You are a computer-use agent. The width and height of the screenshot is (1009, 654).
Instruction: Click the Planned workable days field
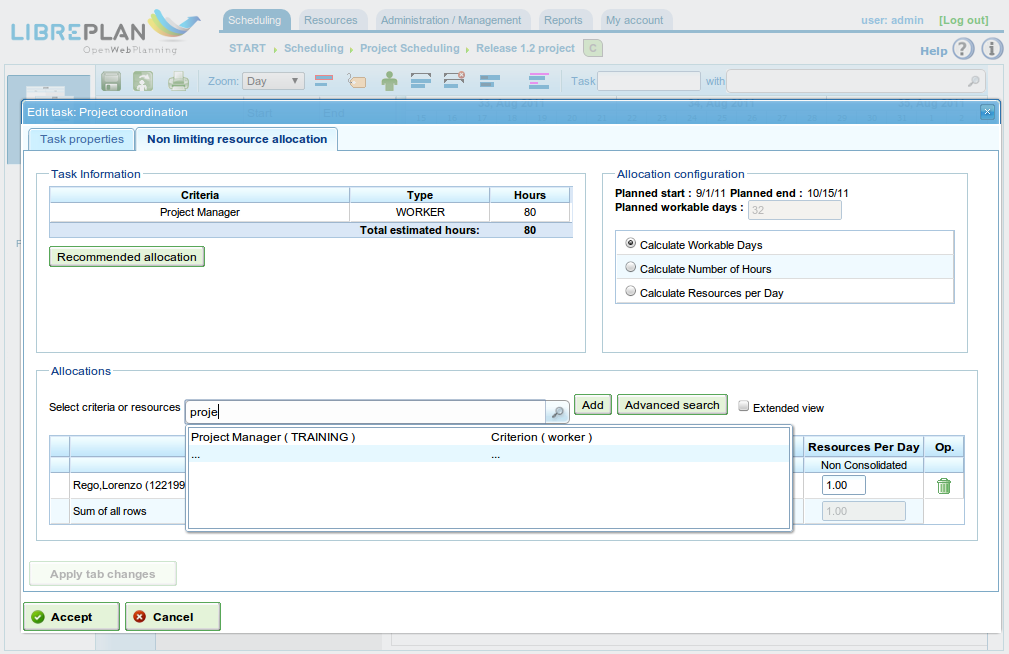pyautogui.click(x=795, y=210)
